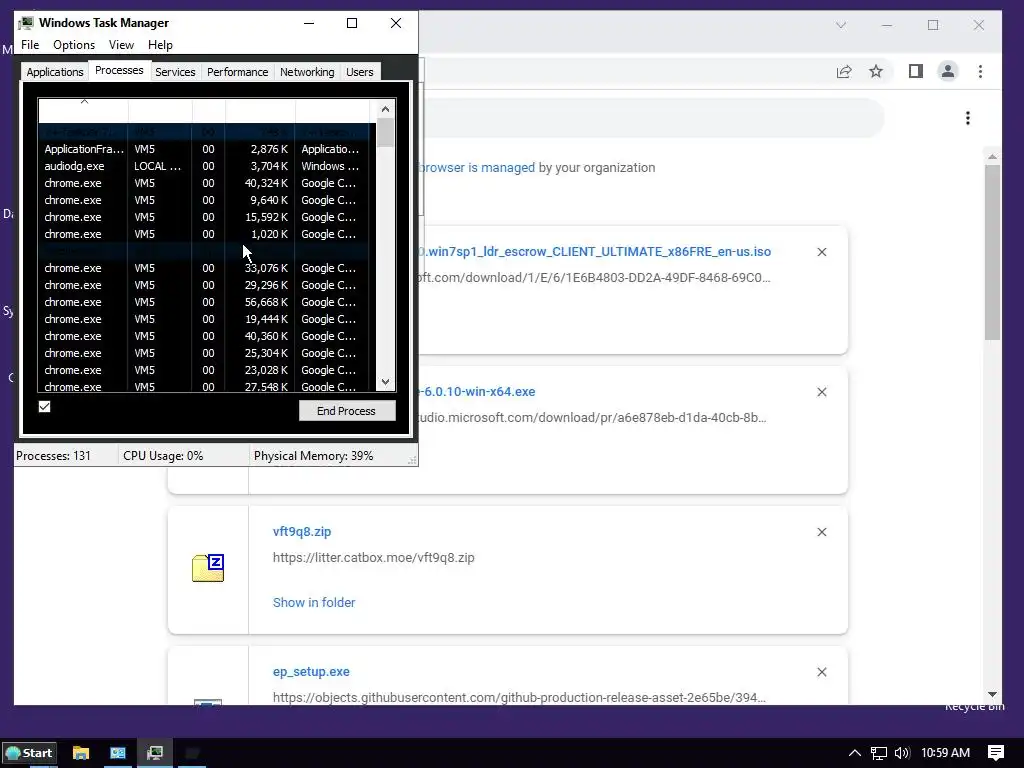Click the End Process button

pos(347,411)
